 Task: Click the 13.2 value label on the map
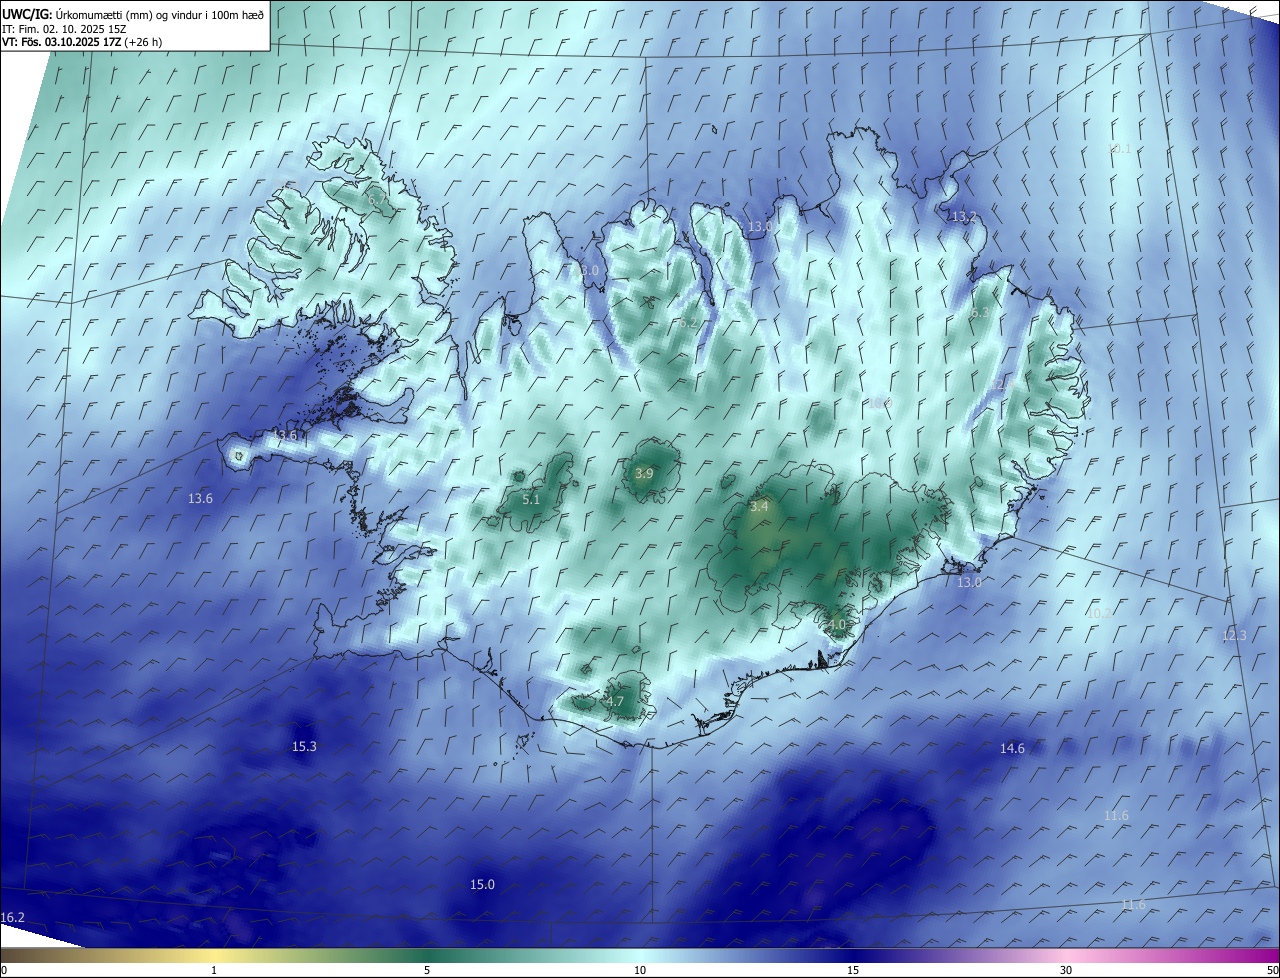[963, 217]
